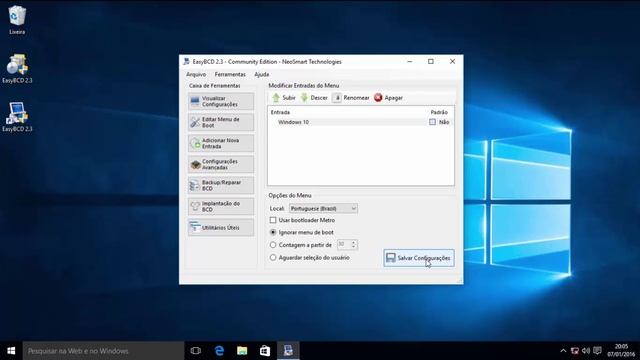Open the Ajuda menu
This screenshot has height=360, width=640.
point(262,74)
